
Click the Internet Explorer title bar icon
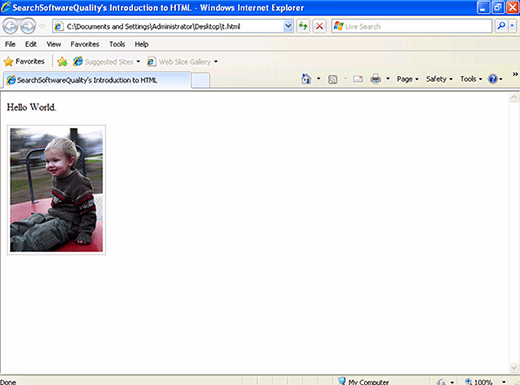(6, 7)
